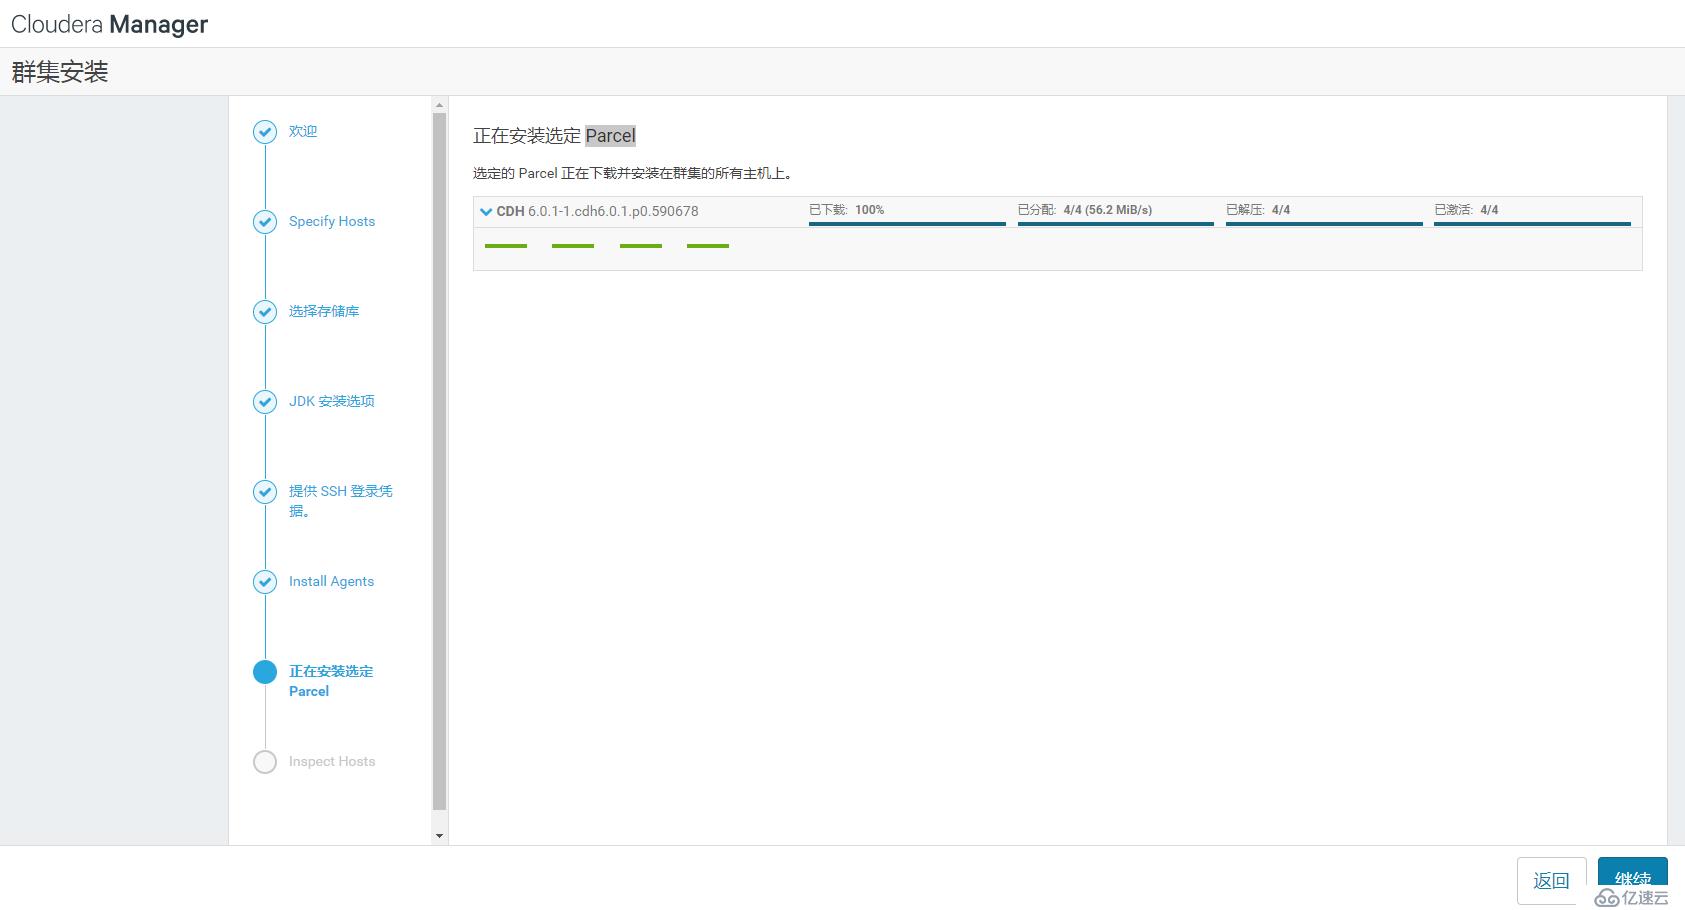Screen dimensions: 1685x910
Task: Click the 已下载 100% progress bar
Action: [907, 224]
